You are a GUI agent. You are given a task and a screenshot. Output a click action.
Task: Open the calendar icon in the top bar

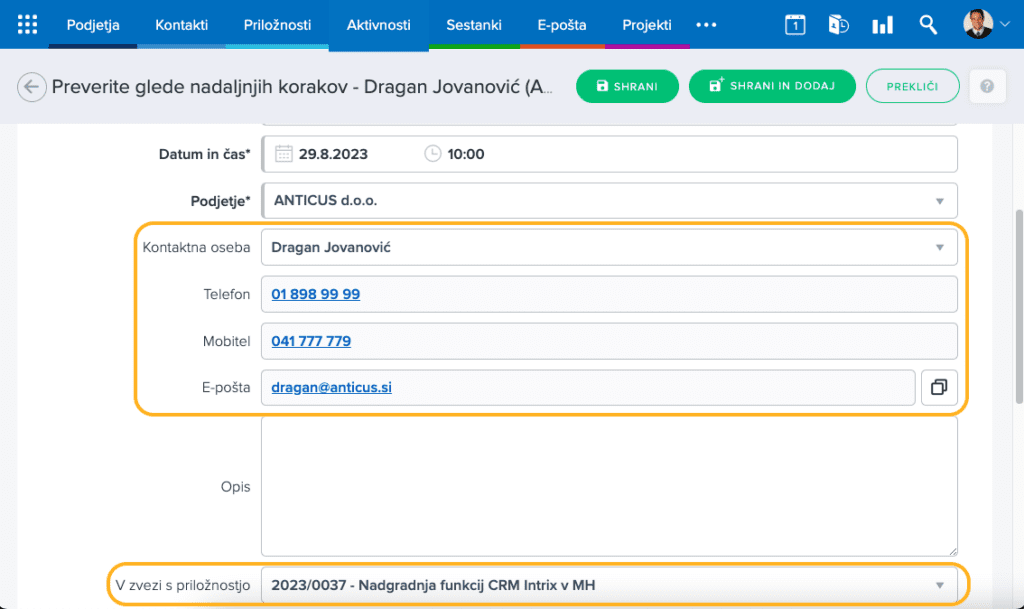click(795, 24)
